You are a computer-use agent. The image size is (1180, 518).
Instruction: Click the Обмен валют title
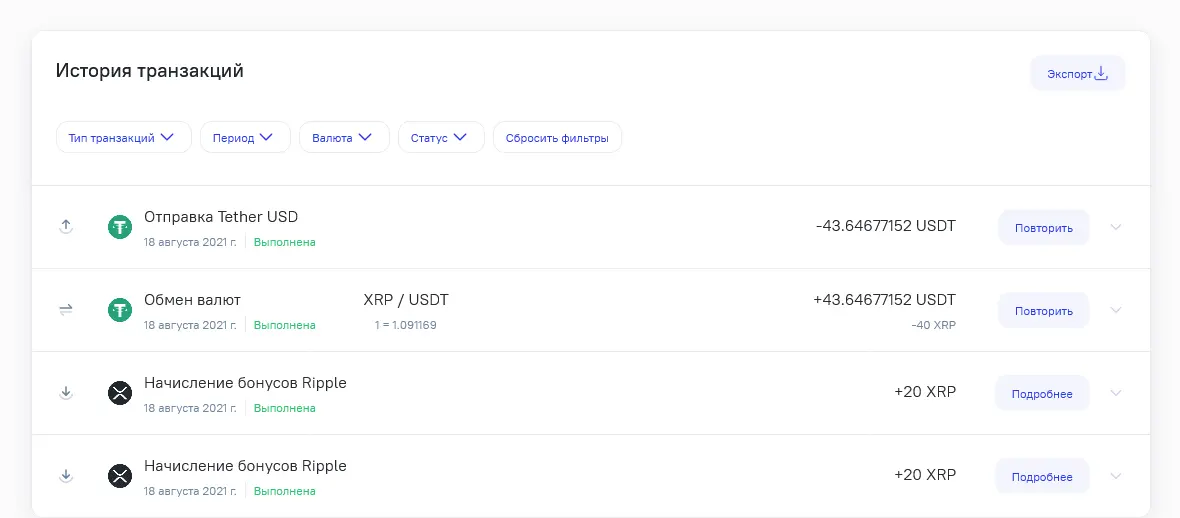pyautogui.click(x=193, y=300)
